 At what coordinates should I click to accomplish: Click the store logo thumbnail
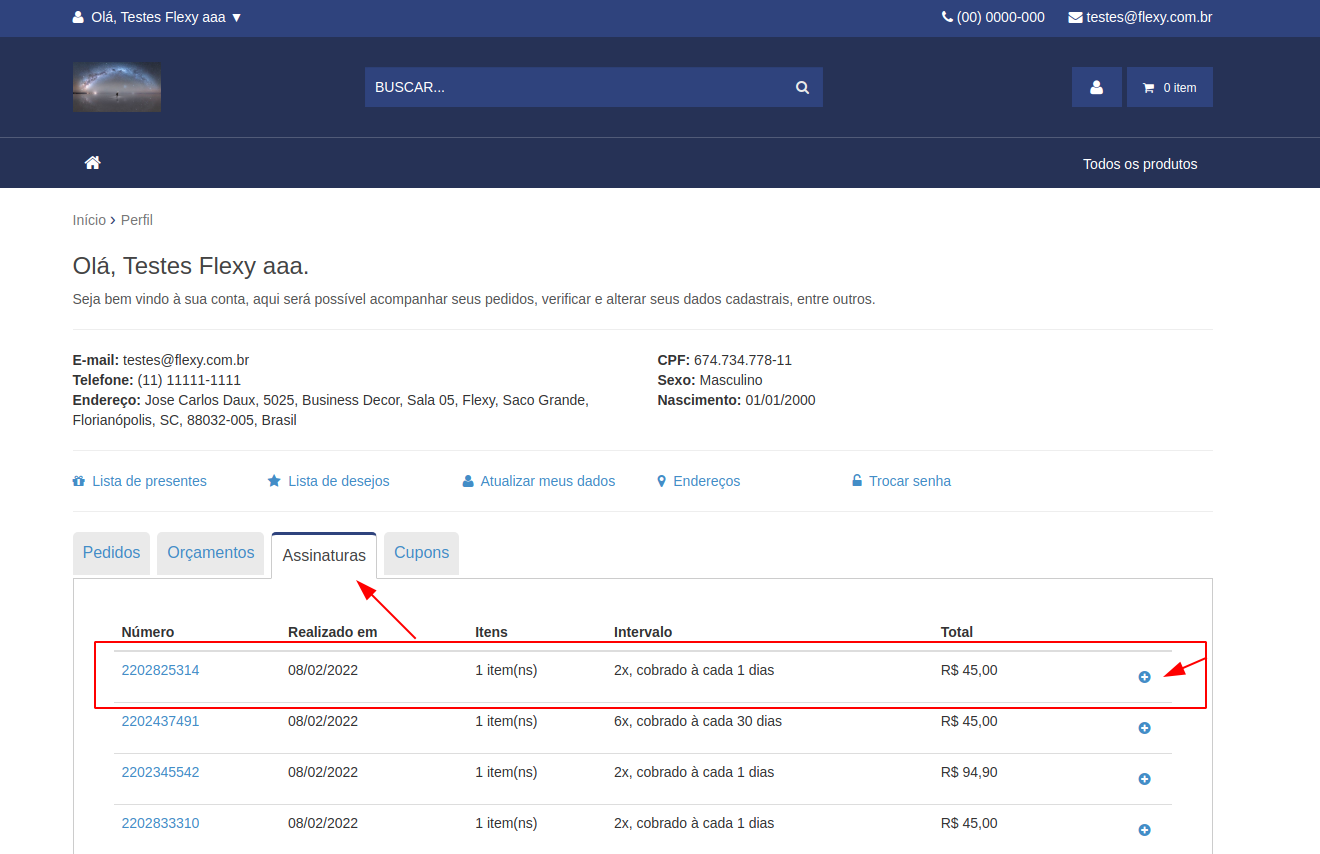tap(117, 87)
